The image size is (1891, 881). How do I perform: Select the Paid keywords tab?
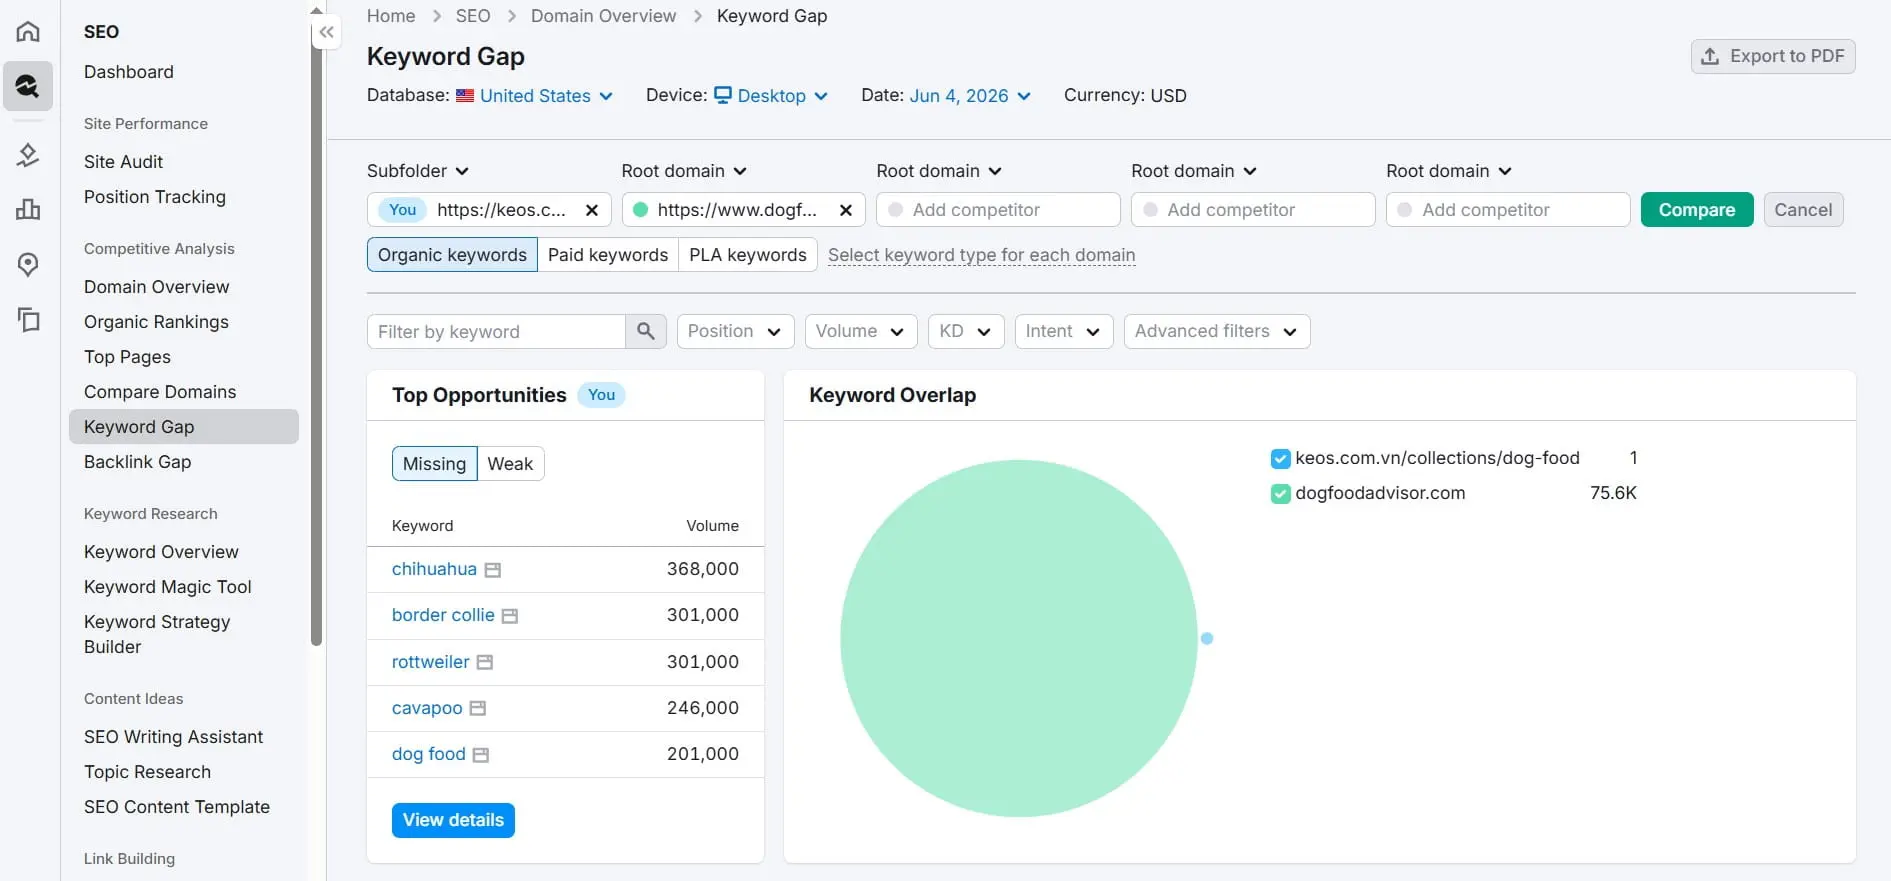click(x=608, y=255)
